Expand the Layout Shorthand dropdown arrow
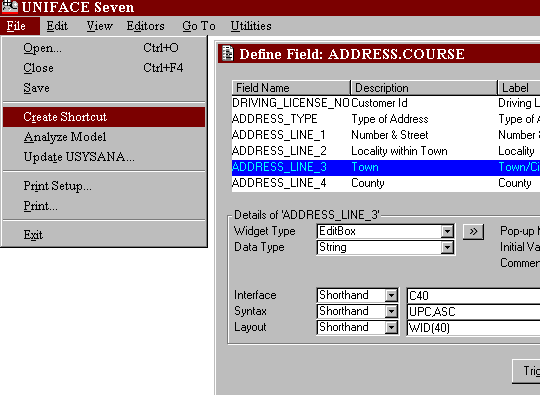540x395 pixels. (x=391, y=327)
